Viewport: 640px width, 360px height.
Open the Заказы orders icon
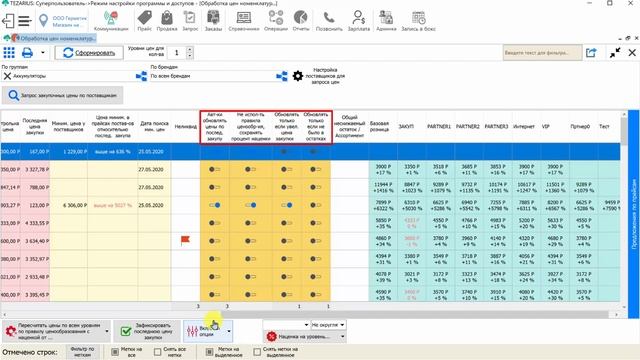point(213,21)
